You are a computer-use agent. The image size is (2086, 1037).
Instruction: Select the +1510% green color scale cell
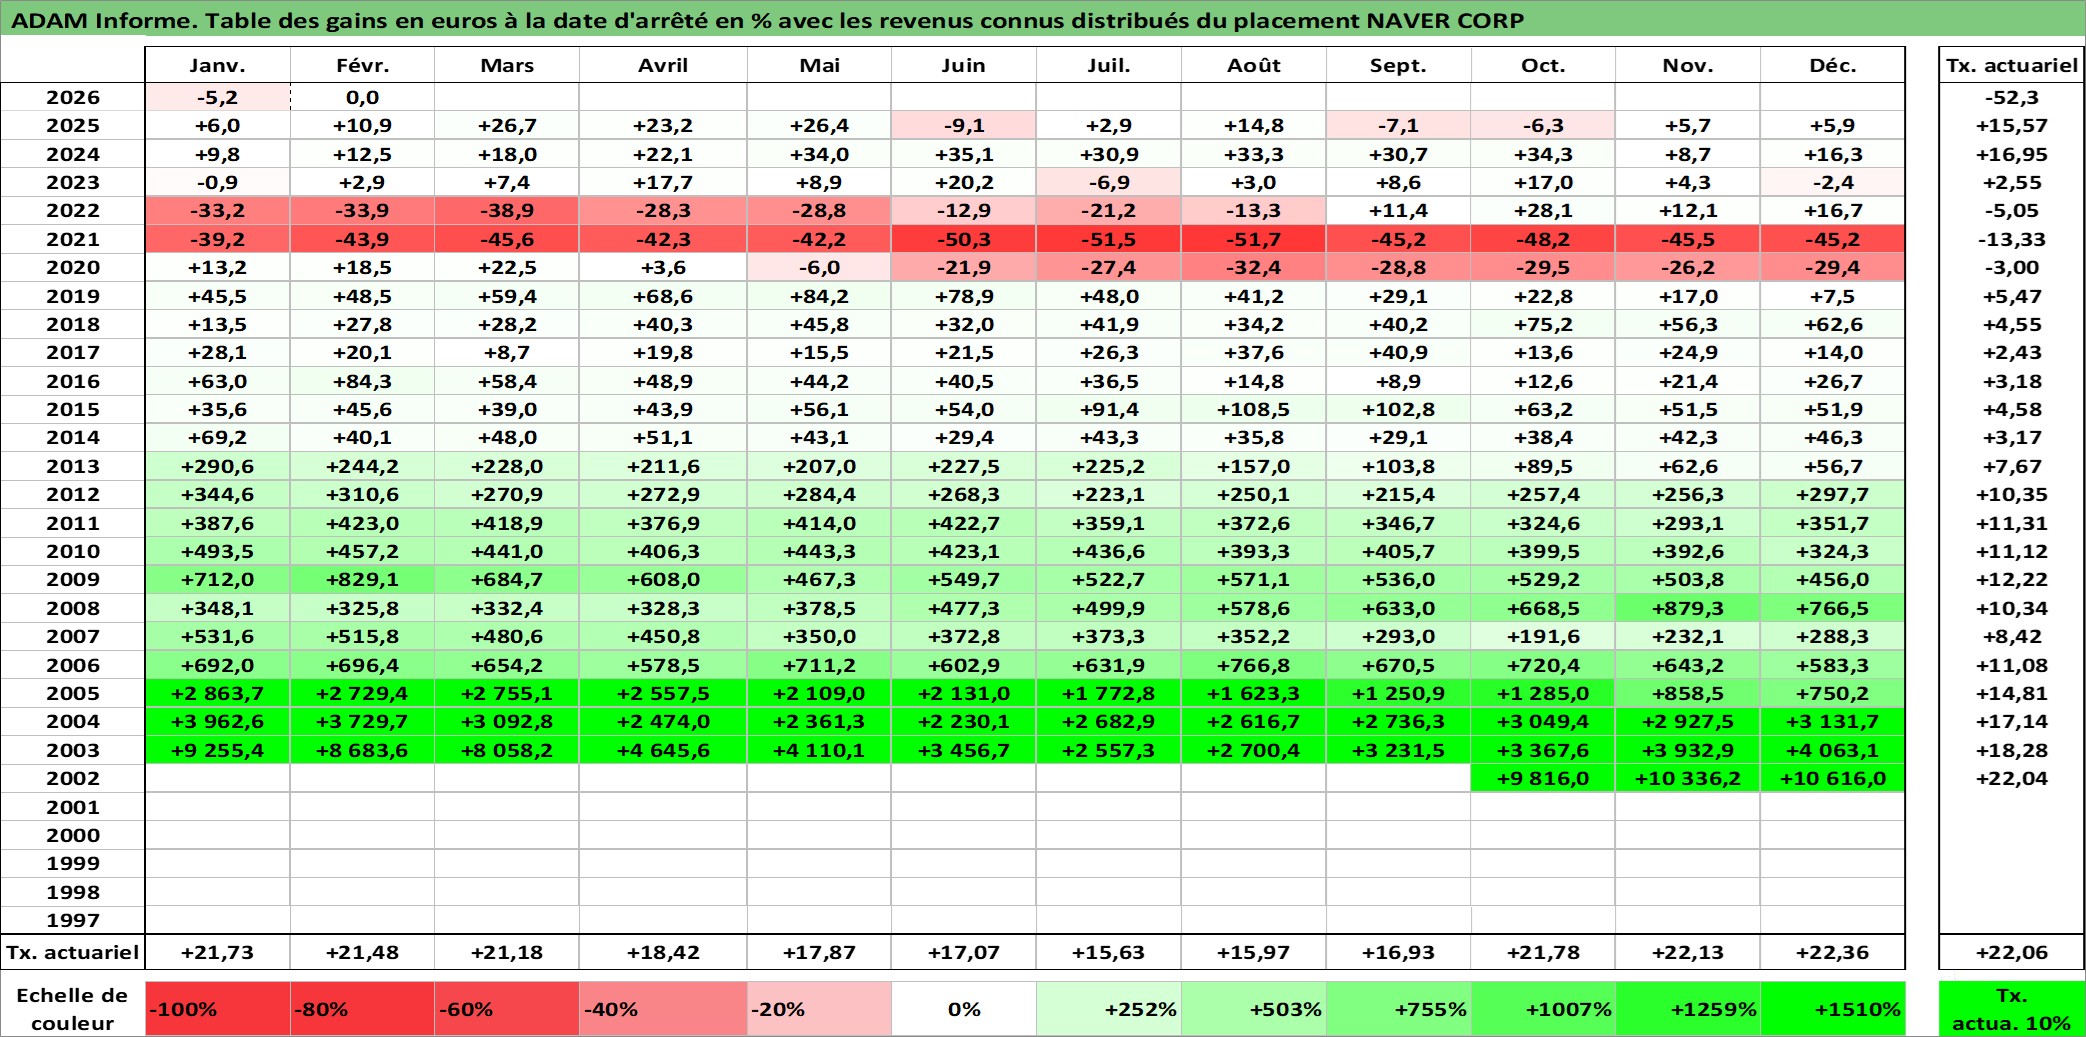point(1832,1009)
